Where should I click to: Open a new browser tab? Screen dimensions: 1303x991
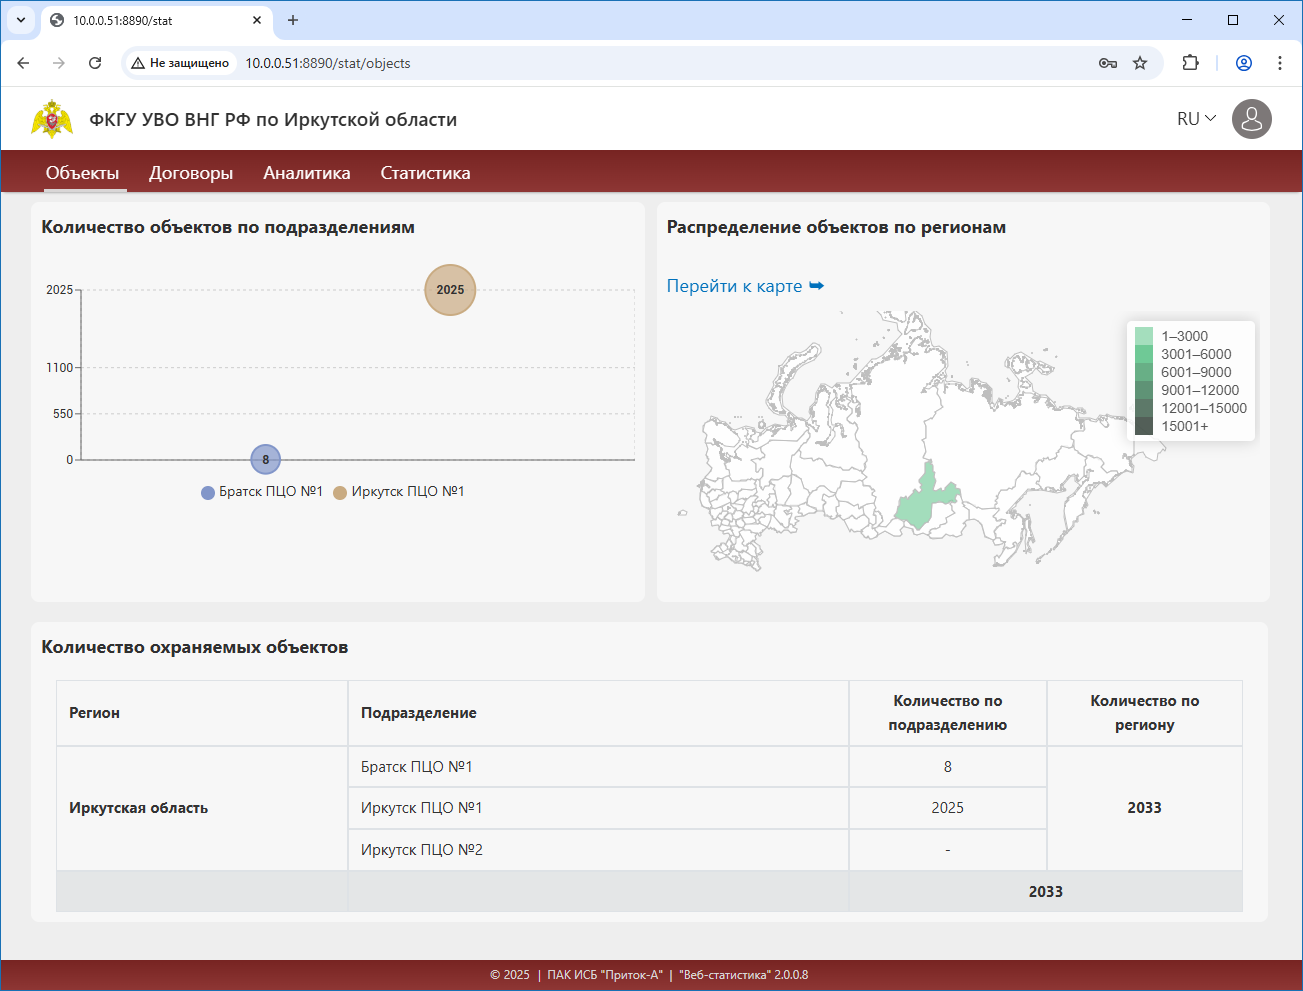(293, 20)
